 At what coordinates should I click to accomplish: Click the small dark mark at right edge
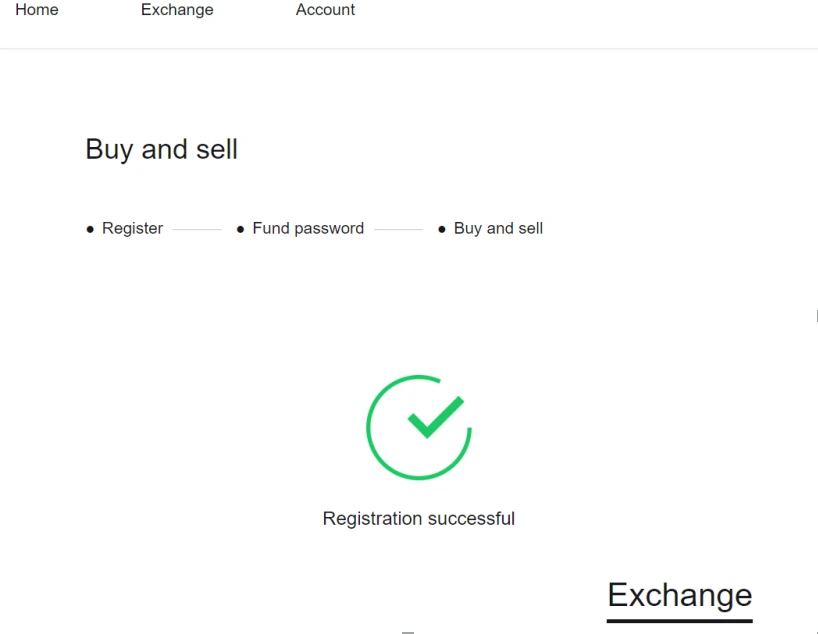click(x=816, y=316)
